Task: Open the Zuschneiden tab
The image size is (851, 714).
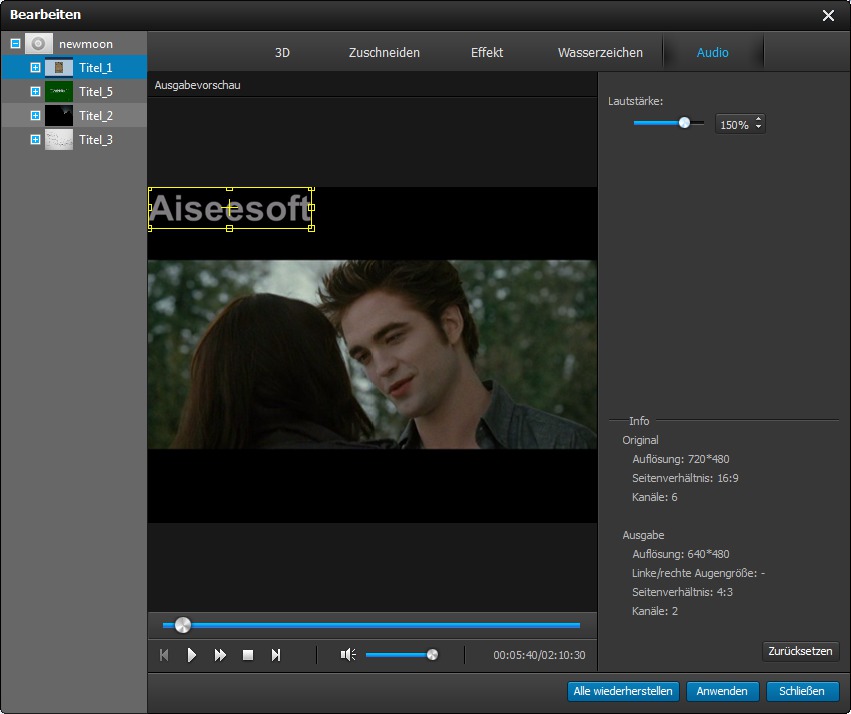Action: (x=384, y=53)
